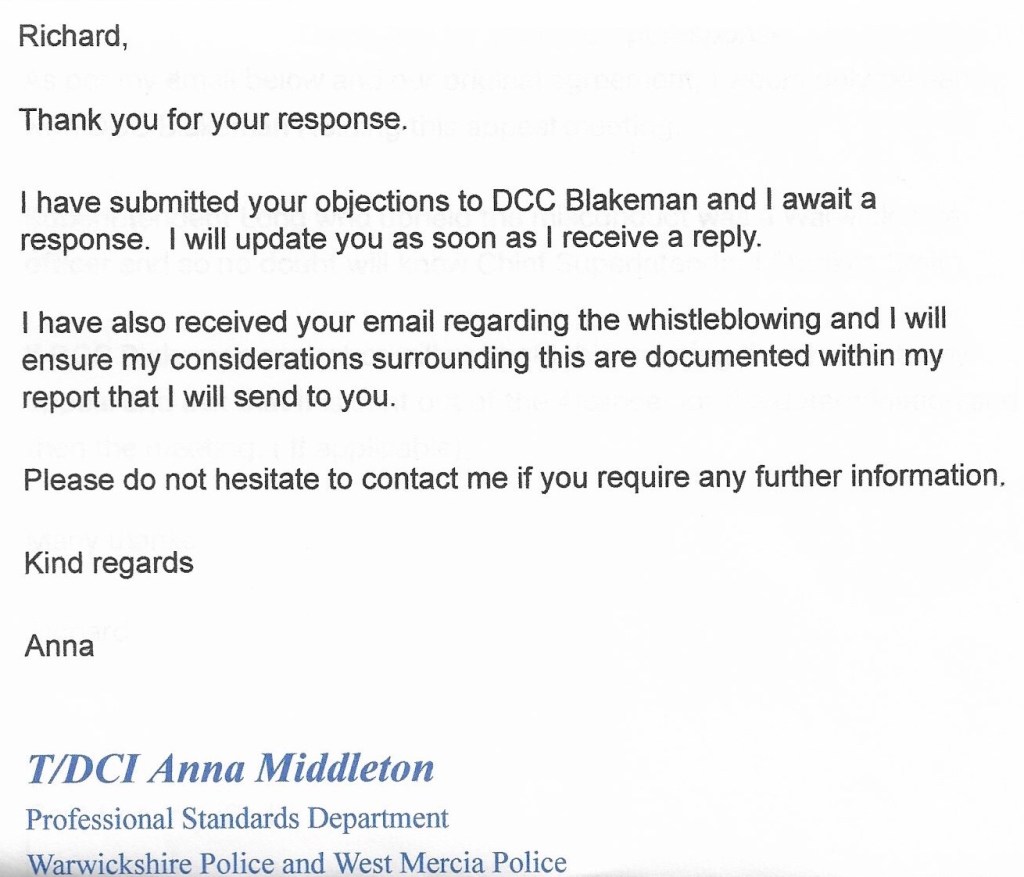Image resolution: width=1024 pixels, height=877 pixels.
Task: Click the 'Richard,' greeting line
Action: point(73,36)
